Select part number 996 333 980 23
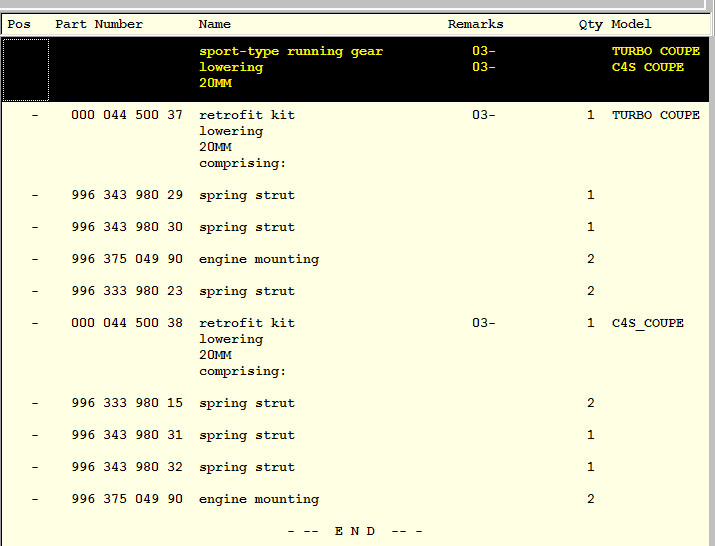The height and width of the screenshot is (546, 715). tap(127, 291)
